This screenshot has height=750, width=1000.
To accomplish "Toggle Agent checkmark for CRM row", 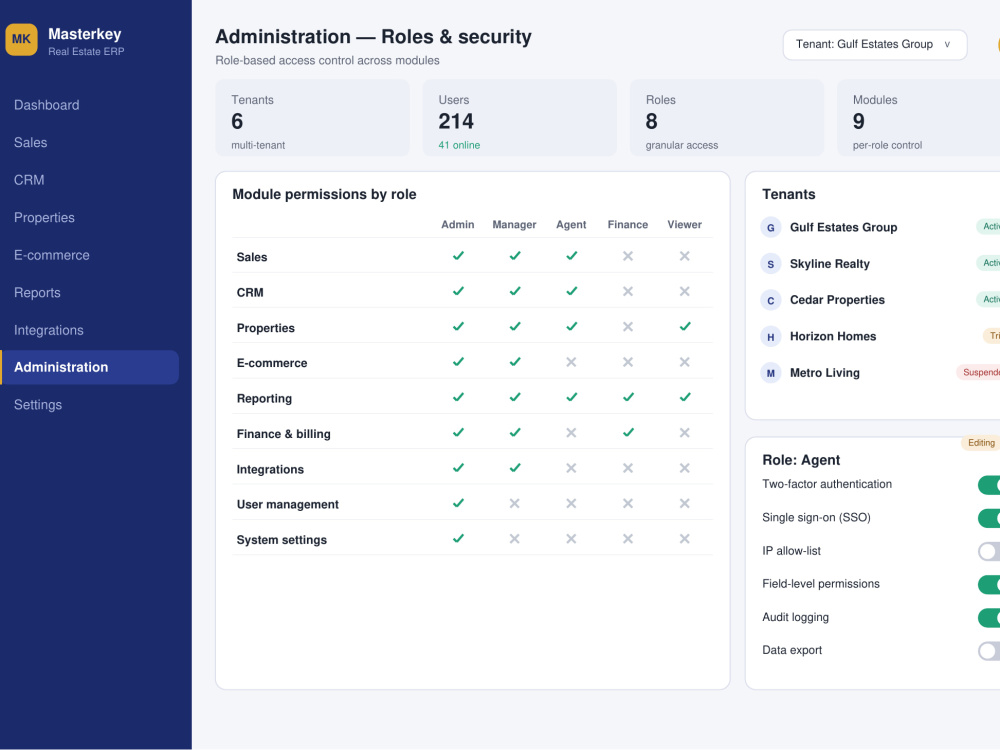I will click(x=571, y=291).
